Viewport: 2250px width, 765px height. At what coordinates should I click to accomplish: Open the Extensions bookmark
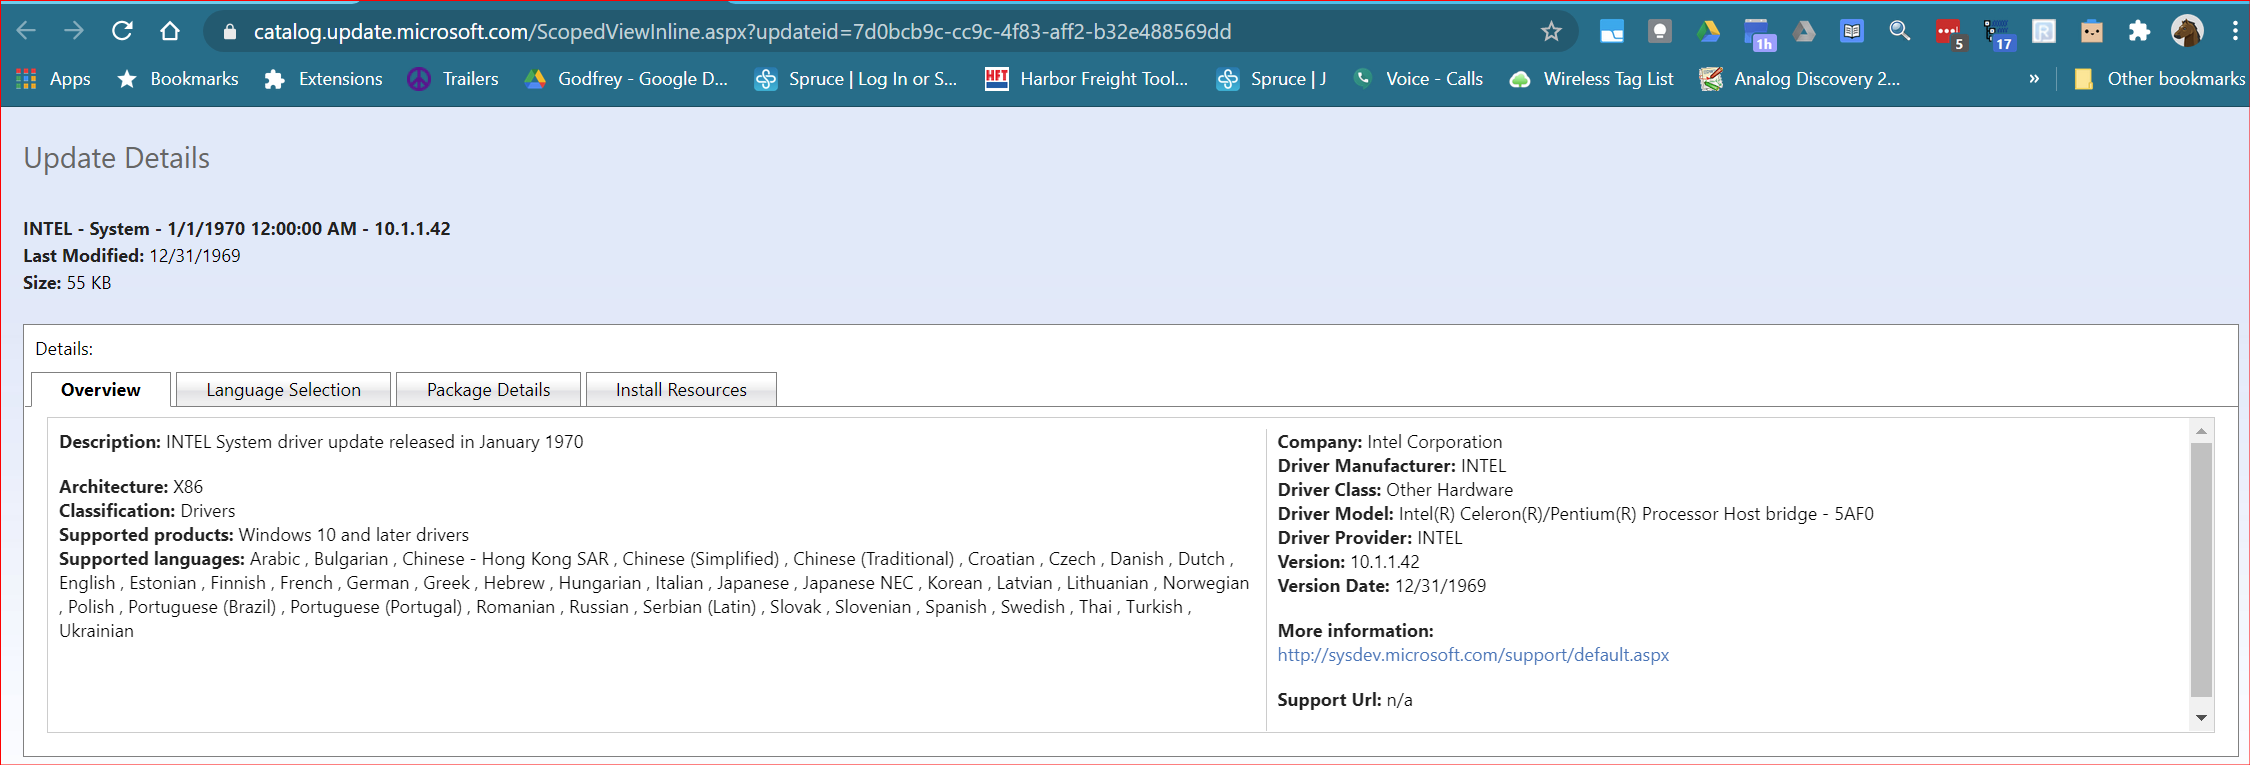click(x=323, y=79)
